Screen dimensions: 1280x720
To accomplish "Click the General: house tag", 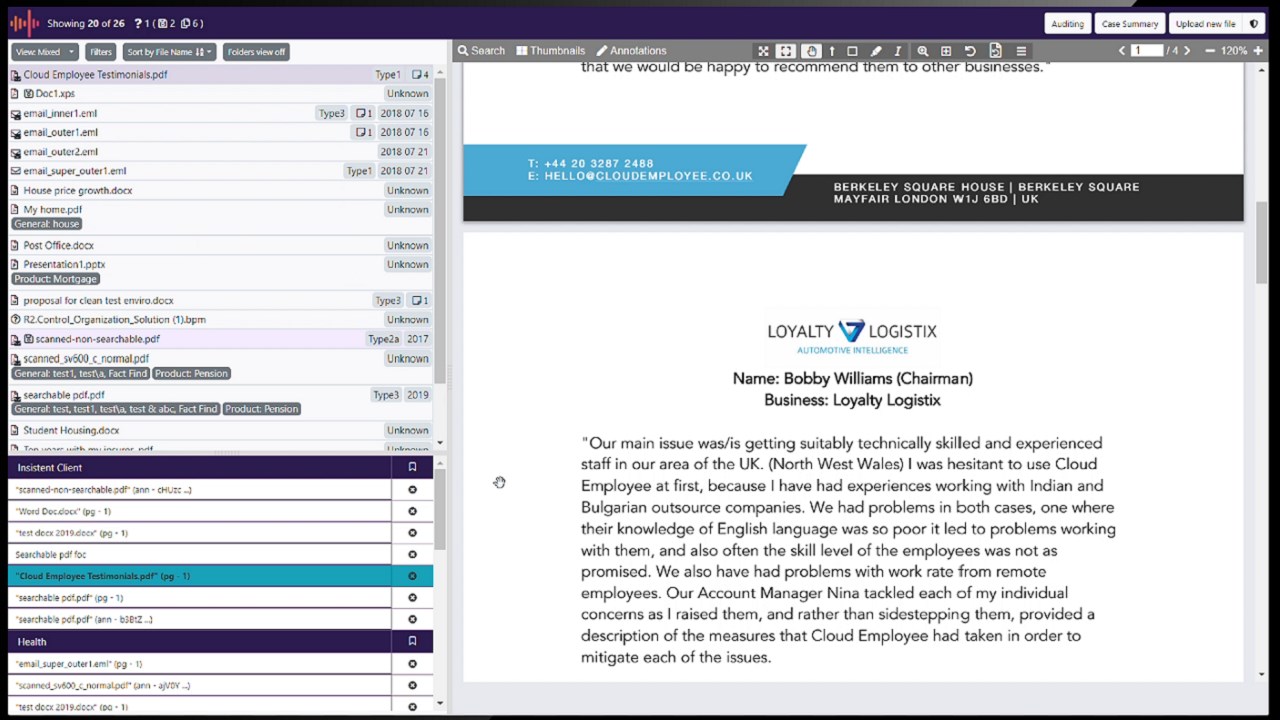I will point(46,224).
